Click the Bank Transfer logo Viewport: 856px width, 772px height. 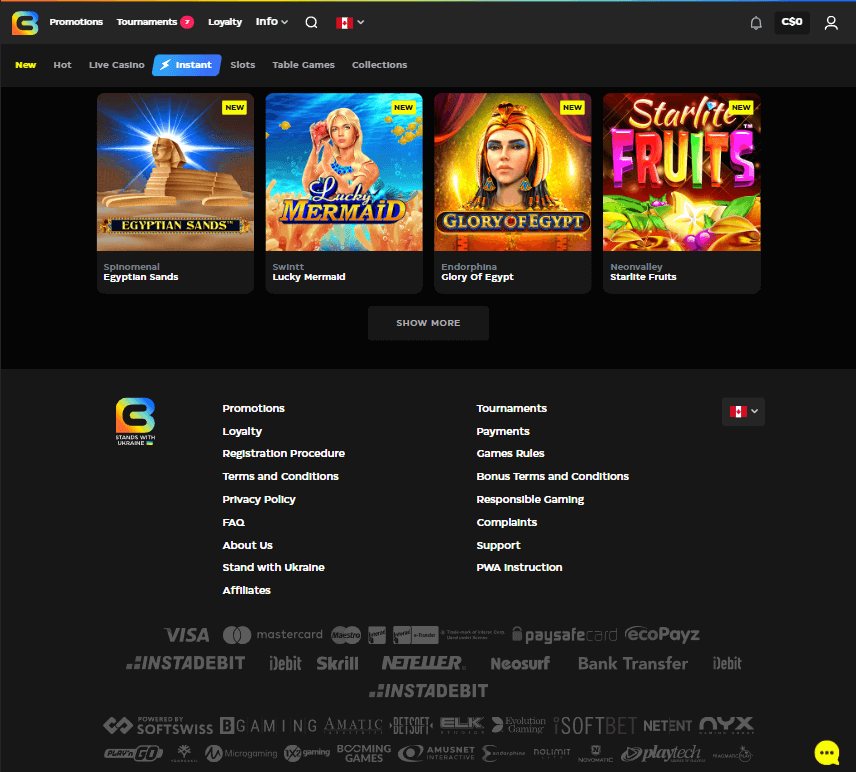633,663
